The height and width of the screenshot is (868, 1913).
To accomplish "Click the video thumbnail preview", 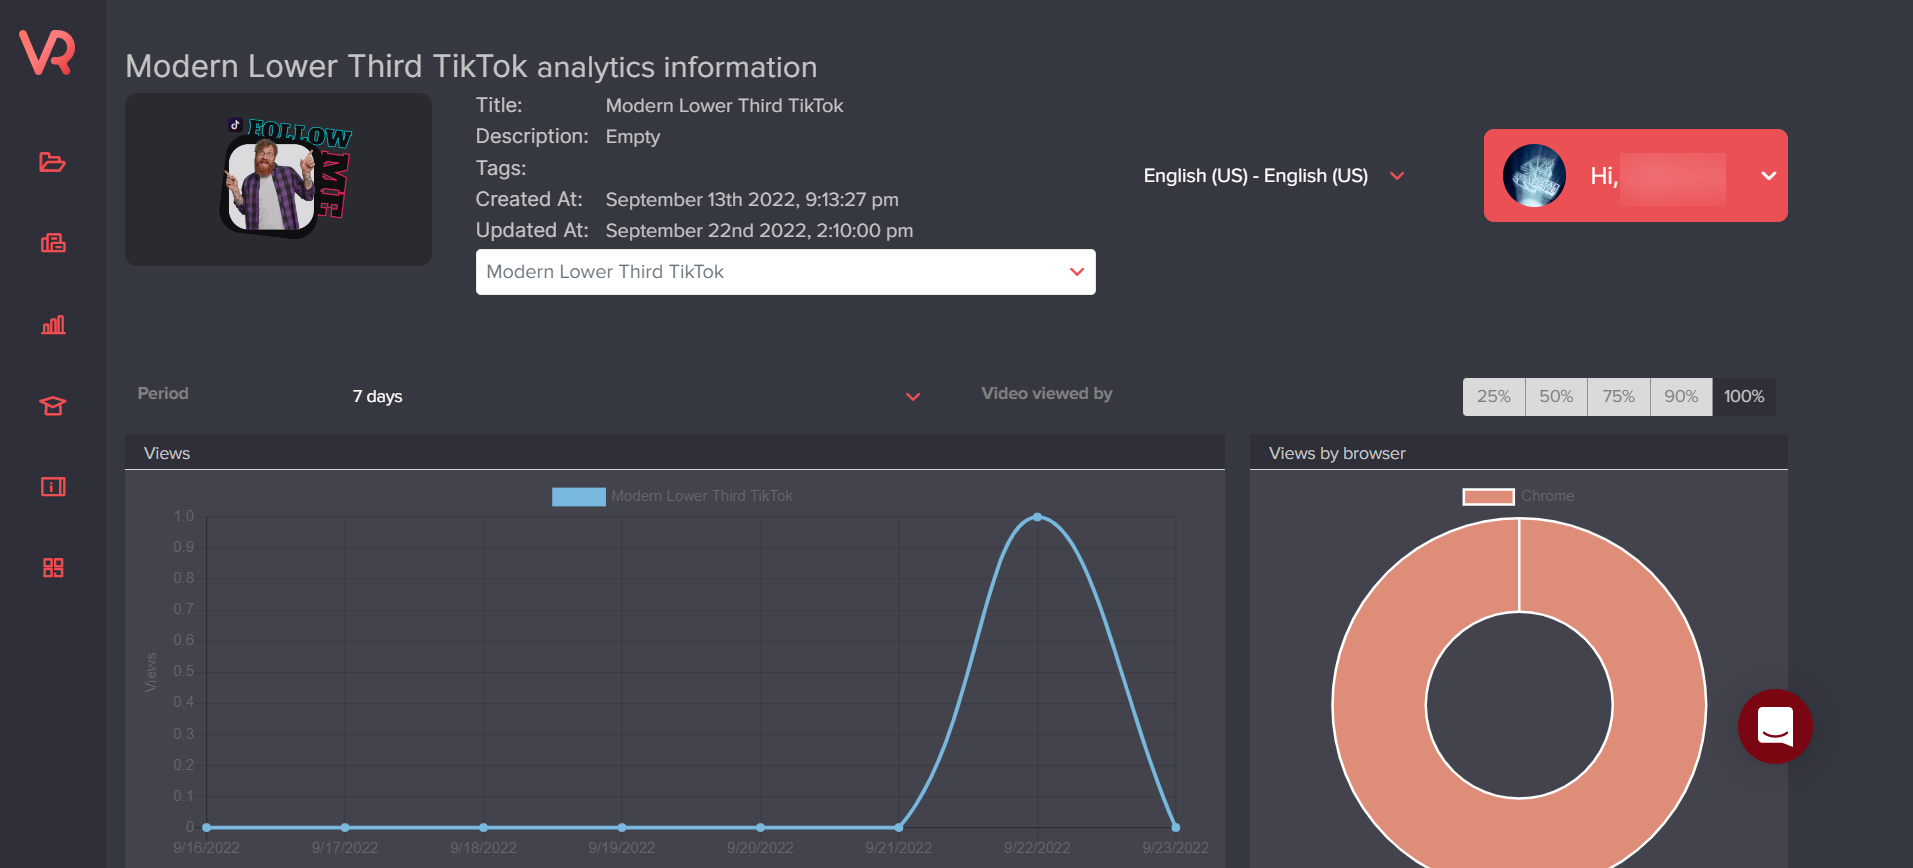I will 278,179.
